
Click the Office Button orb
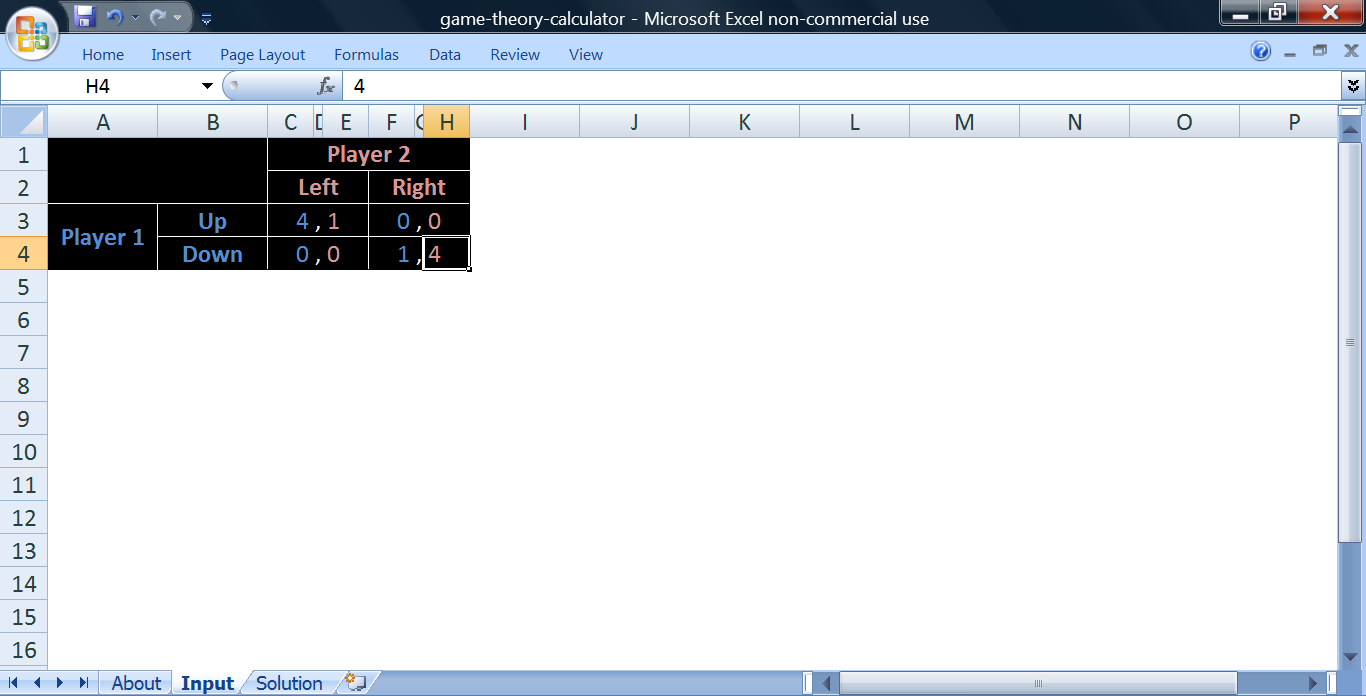coord(31,33)
